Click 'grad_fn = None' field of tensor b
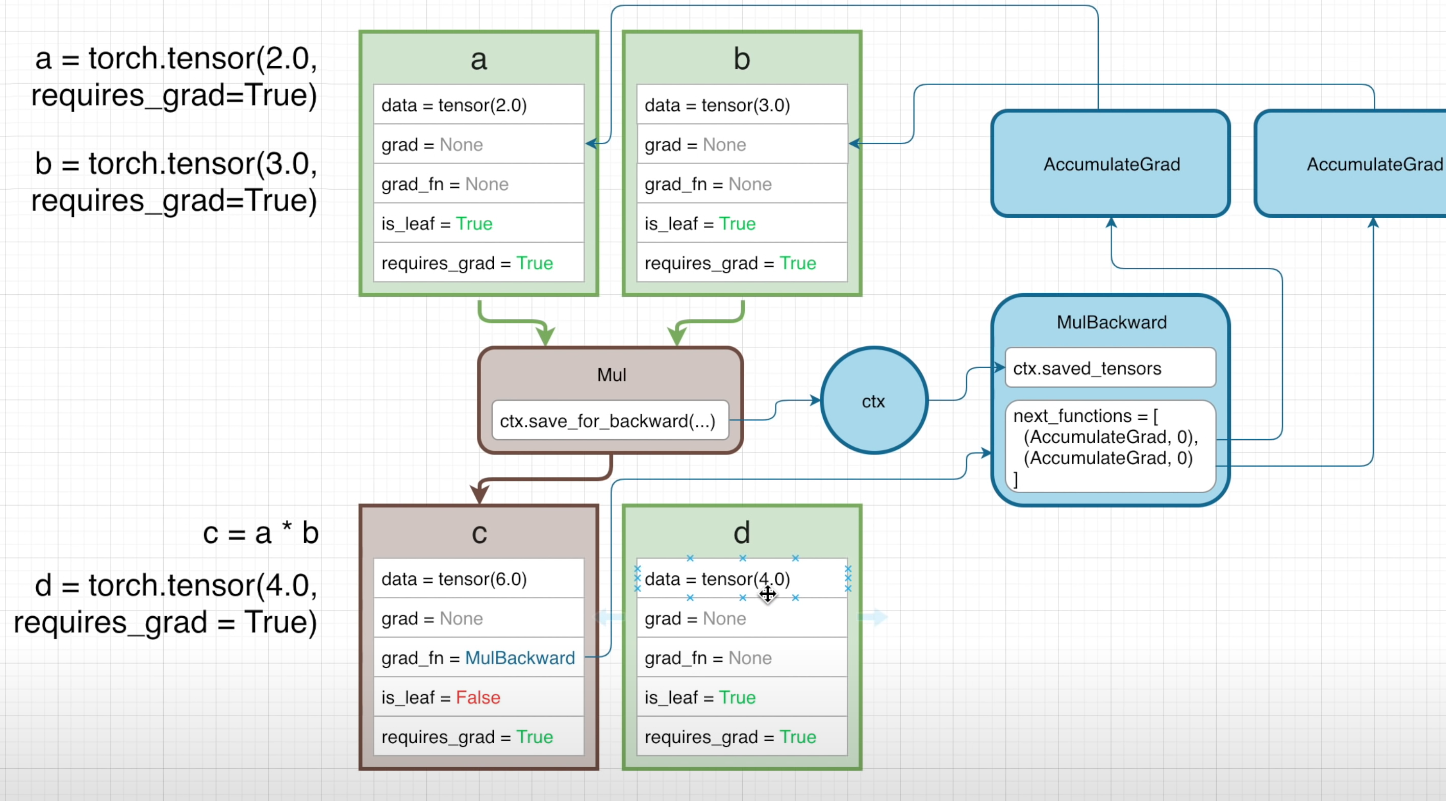1446x801 pixels. 742,184
